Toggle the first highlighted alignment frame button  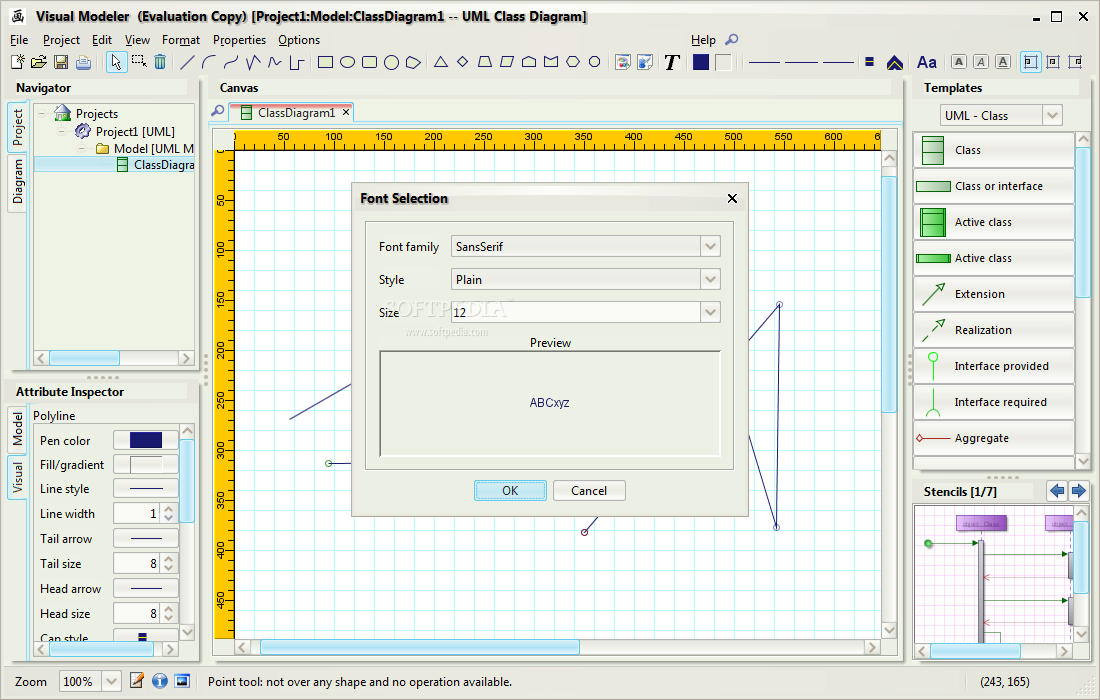tap(1030, 62)
